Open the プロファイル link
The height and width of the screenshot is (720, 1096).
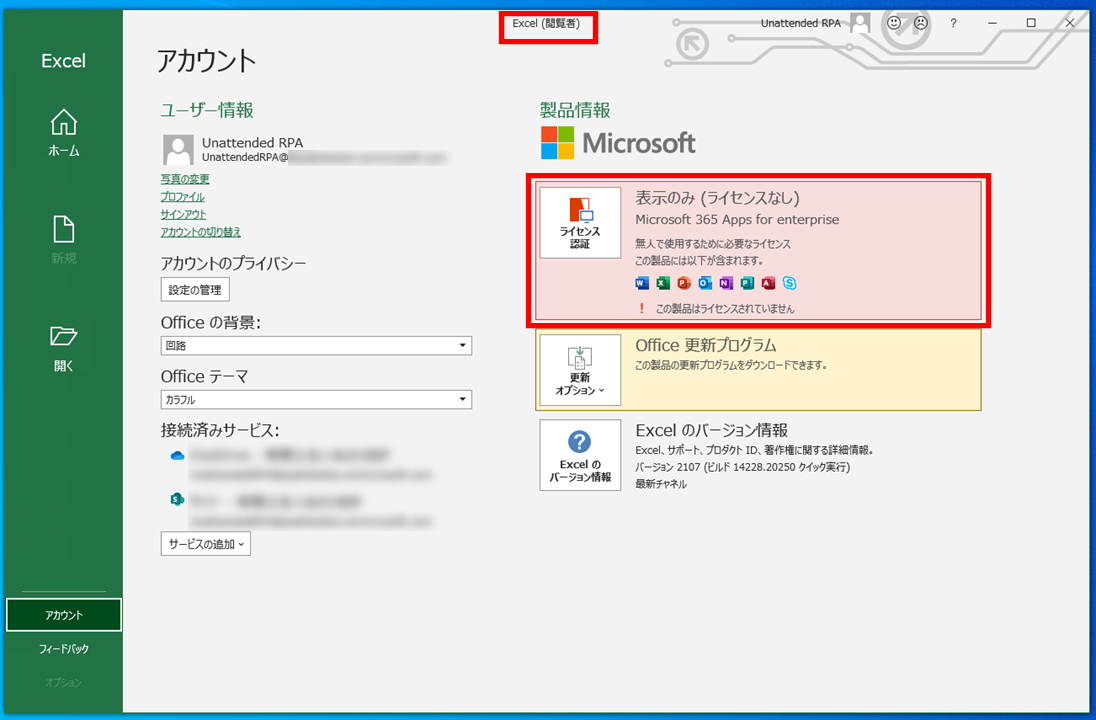[x=182, y=196]
